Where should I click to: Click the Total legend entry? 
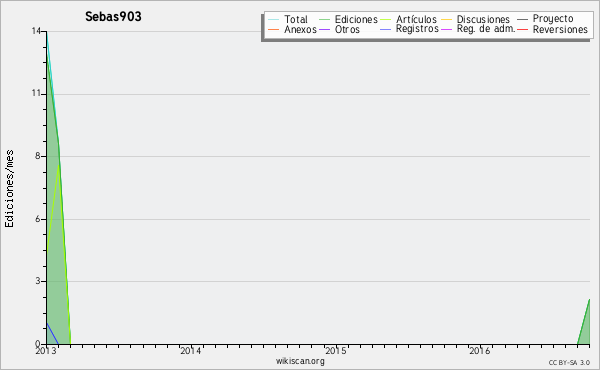288,19
